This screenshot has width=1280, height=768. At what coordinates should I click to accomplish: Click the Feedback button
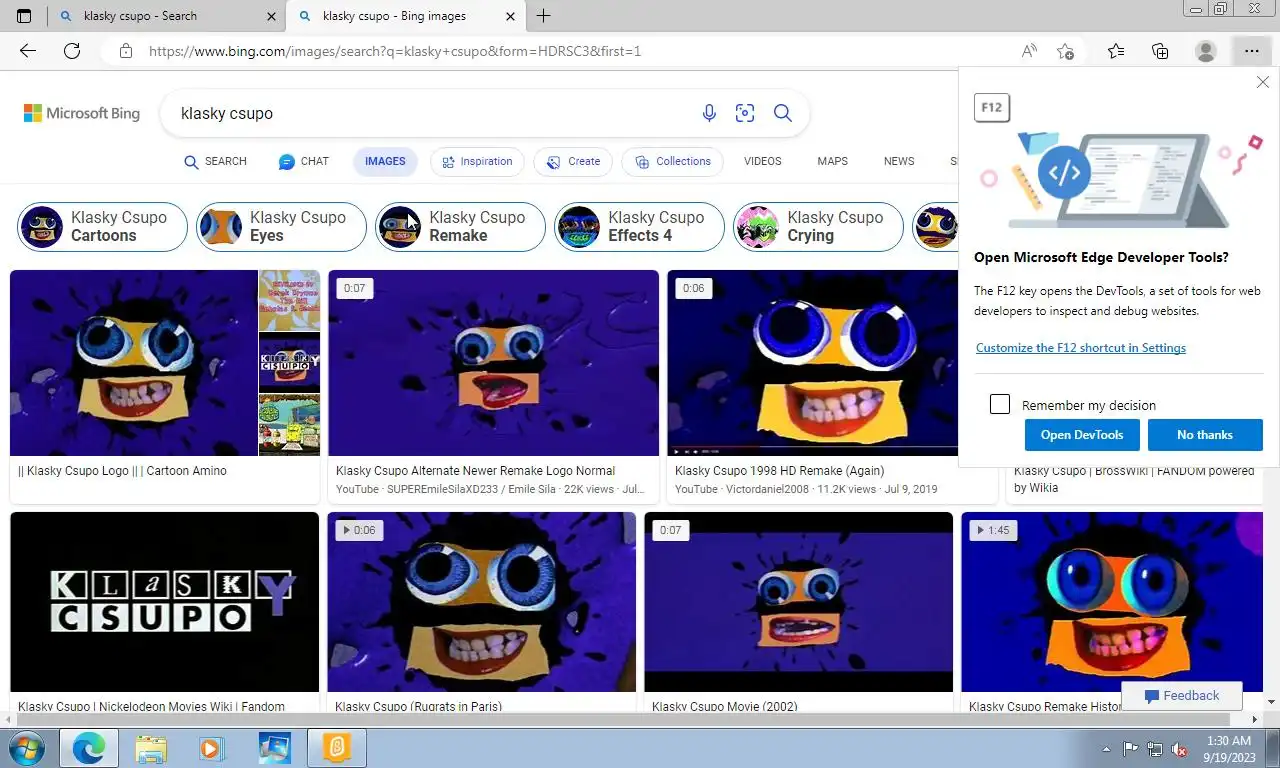(x=1182, y=695)
